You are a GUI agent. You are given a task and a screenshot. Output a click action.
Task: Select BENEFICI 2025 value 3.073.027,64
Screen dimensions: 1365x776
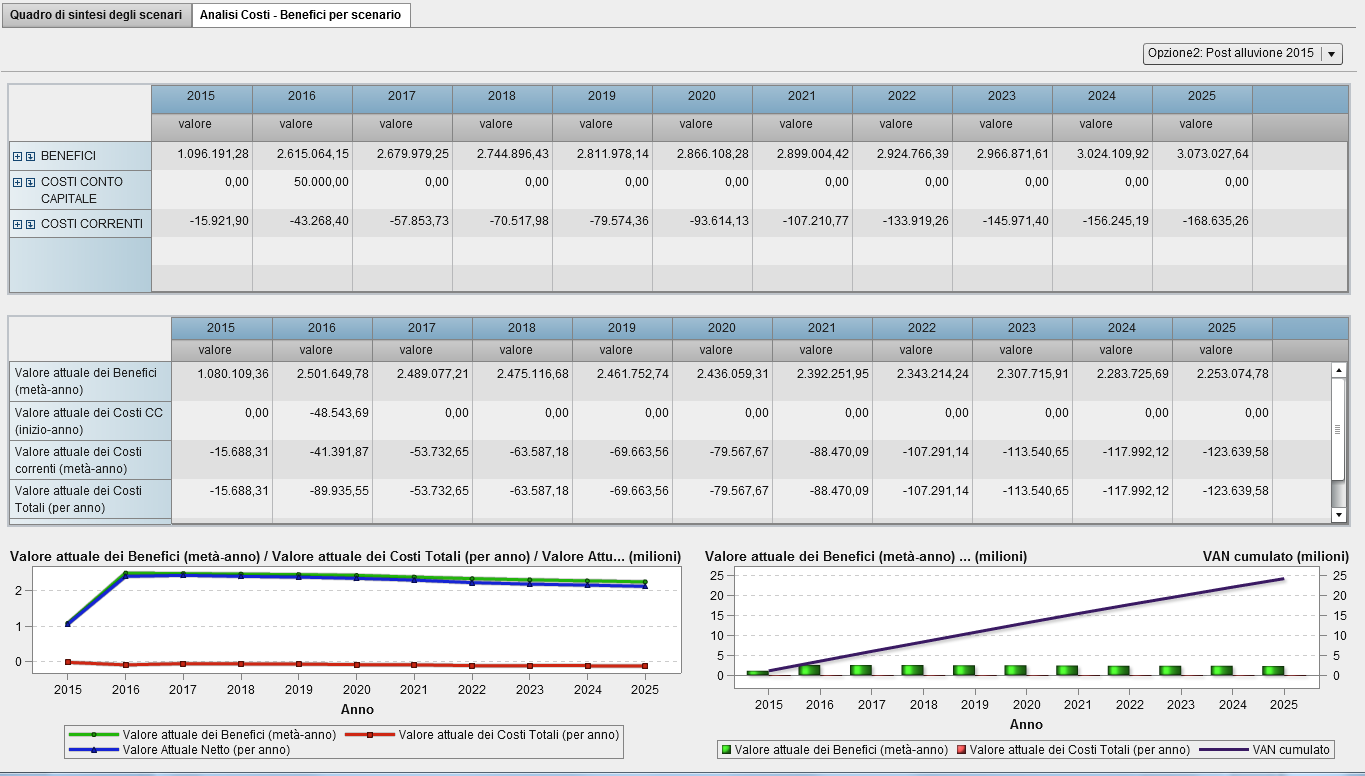(x=1202, y=153)
